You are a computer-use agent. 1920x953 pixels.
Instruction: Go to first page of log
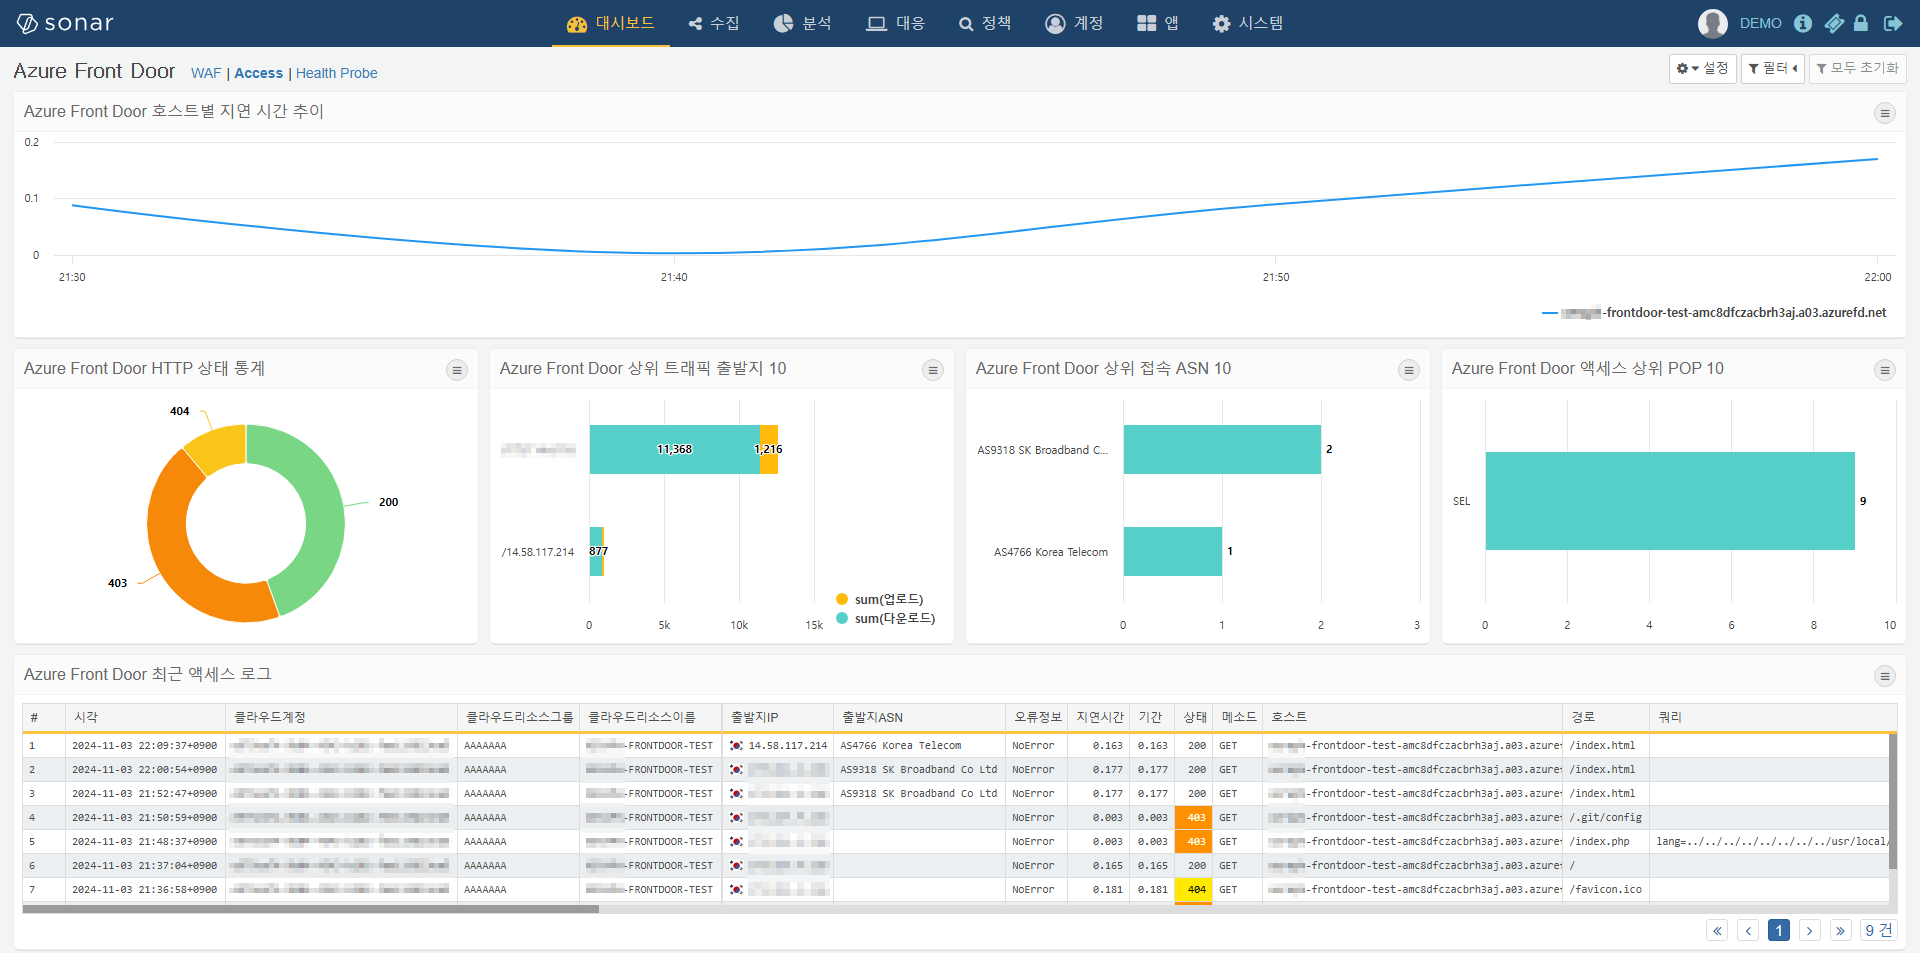point(1717,930)
